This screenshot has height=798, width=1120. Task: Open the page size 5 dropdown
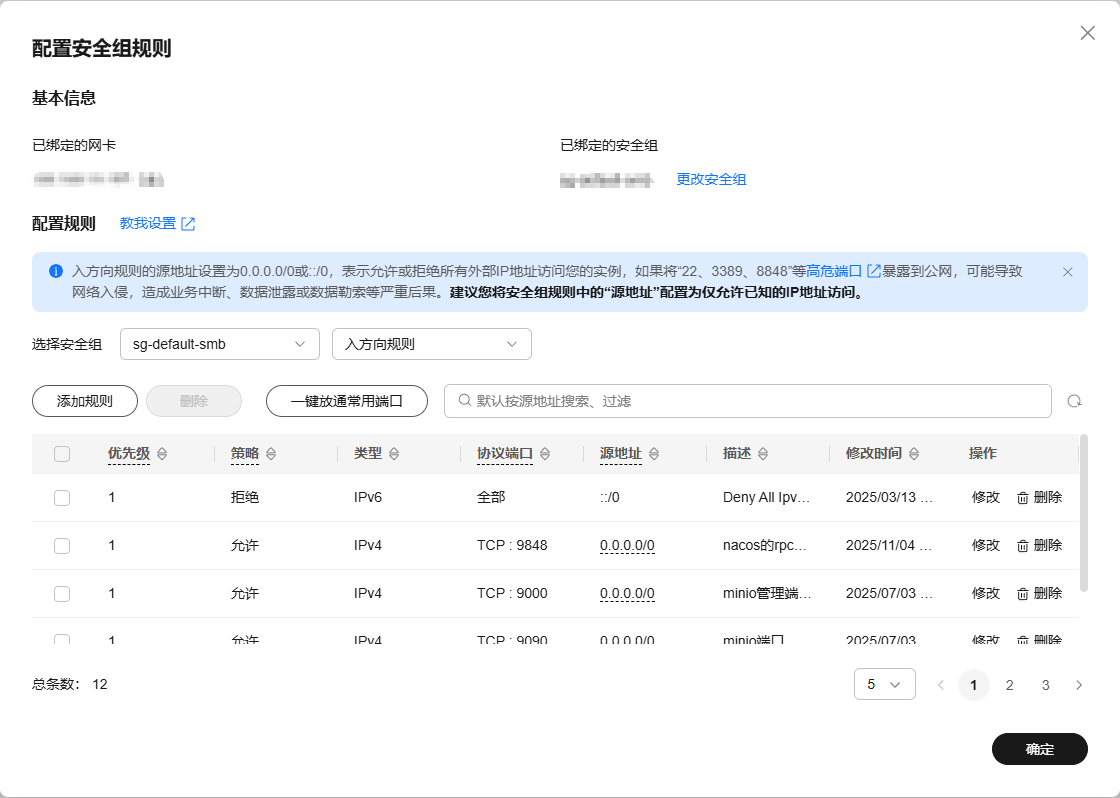[884, 684]
